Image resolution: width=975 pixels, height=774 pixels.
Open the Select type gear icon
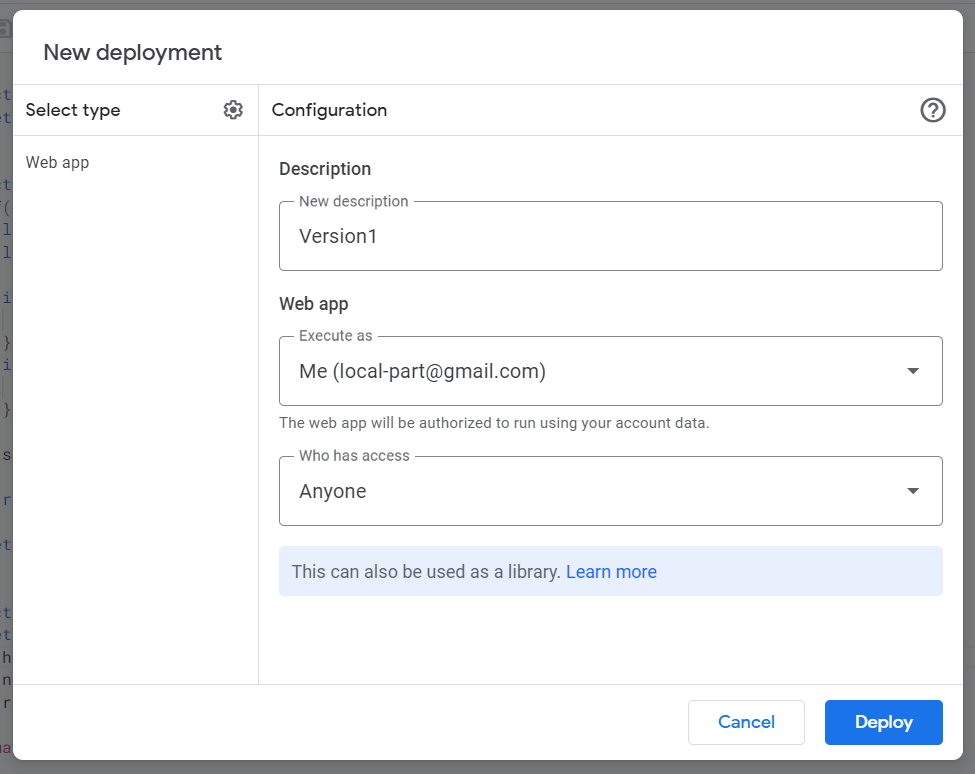tap(233, 110)
